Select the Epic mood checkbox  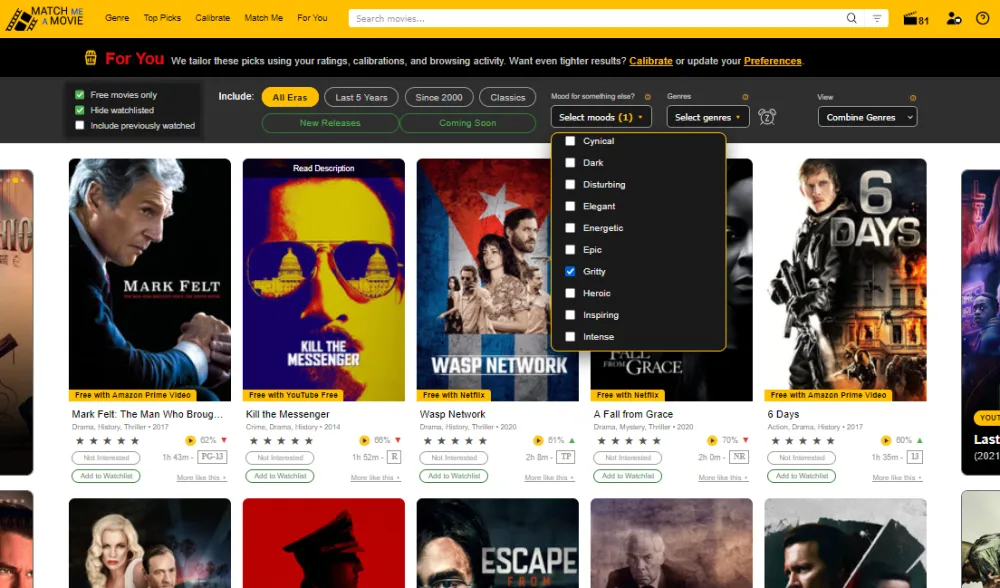[570, 249]
